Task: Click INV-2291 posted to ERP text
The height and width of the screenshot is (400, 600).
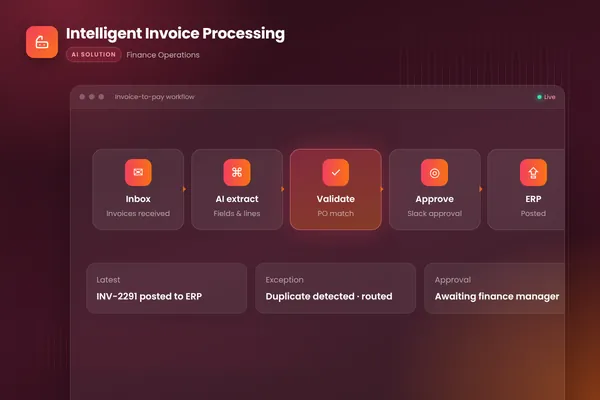Action: point(149,297)
